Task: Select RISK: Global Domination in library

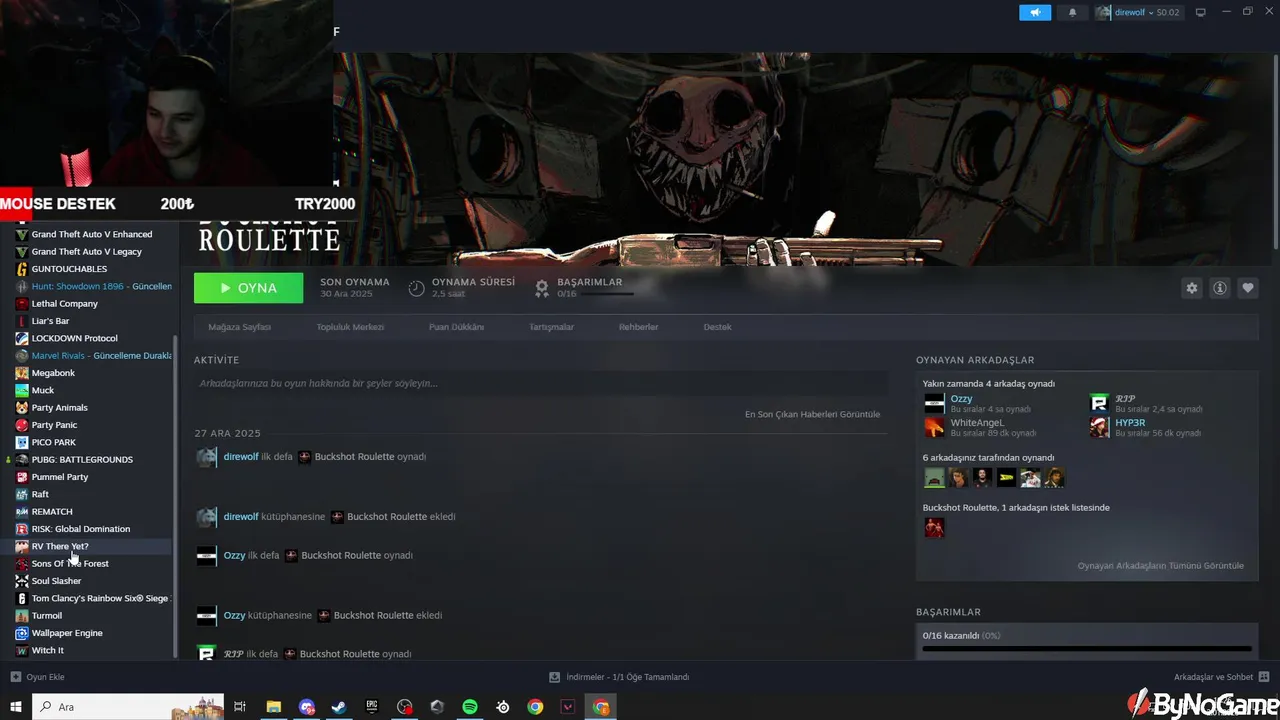Action: [81, 529]
